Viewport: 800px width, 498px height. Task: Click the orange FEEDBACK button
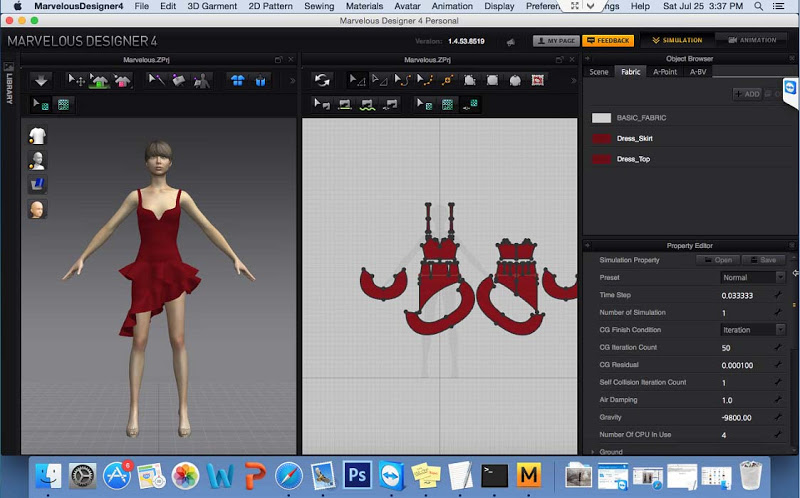tap(608, 41)
